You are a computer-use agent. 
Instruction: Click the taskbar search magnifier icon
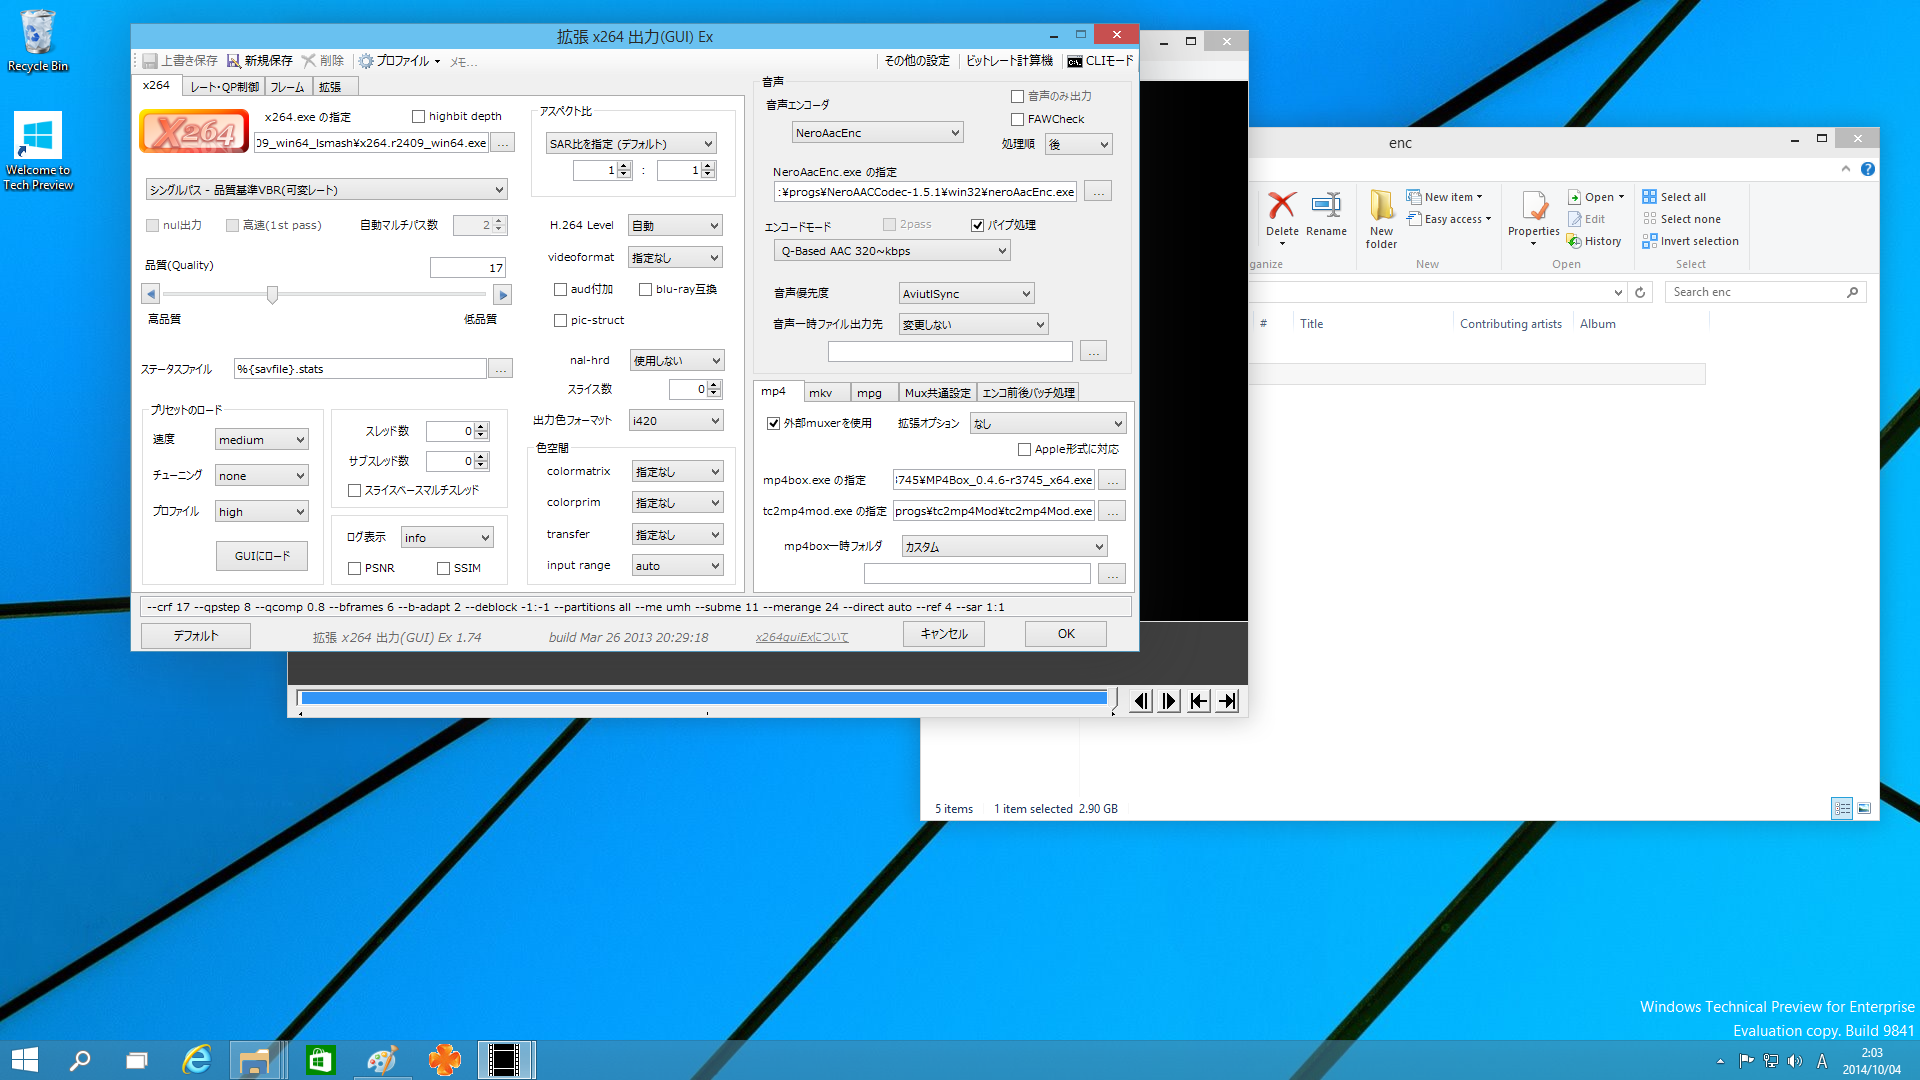coord(80,1060)
